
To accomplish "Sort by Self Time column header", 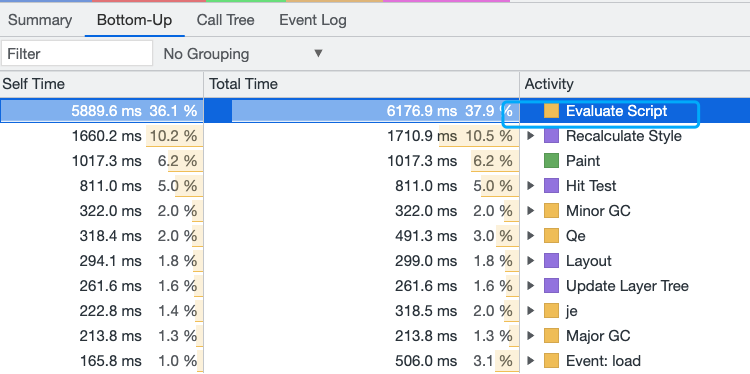I will click(102, 84).
